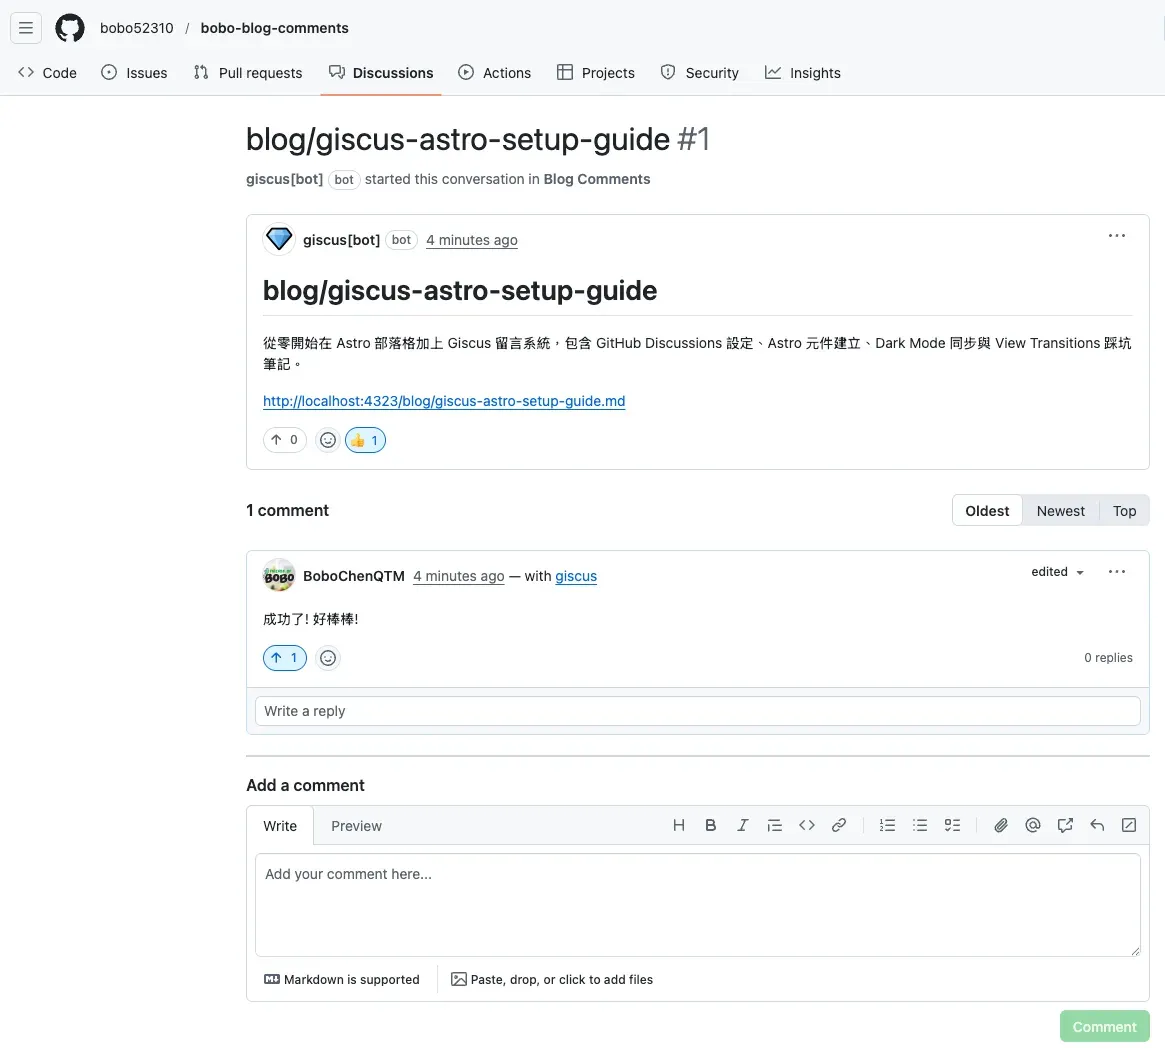
Task: Open the Issues tab
Action: click(134, 73)
